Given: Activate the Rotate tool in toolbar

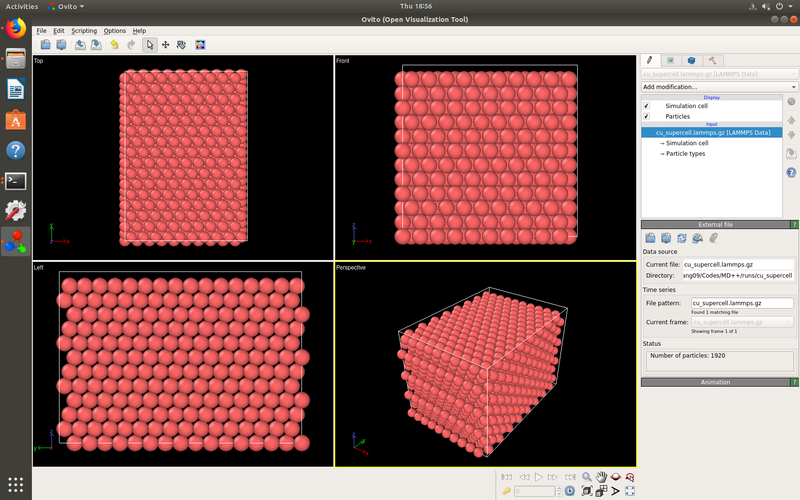Looking at the screenshot, I should 181,45.
